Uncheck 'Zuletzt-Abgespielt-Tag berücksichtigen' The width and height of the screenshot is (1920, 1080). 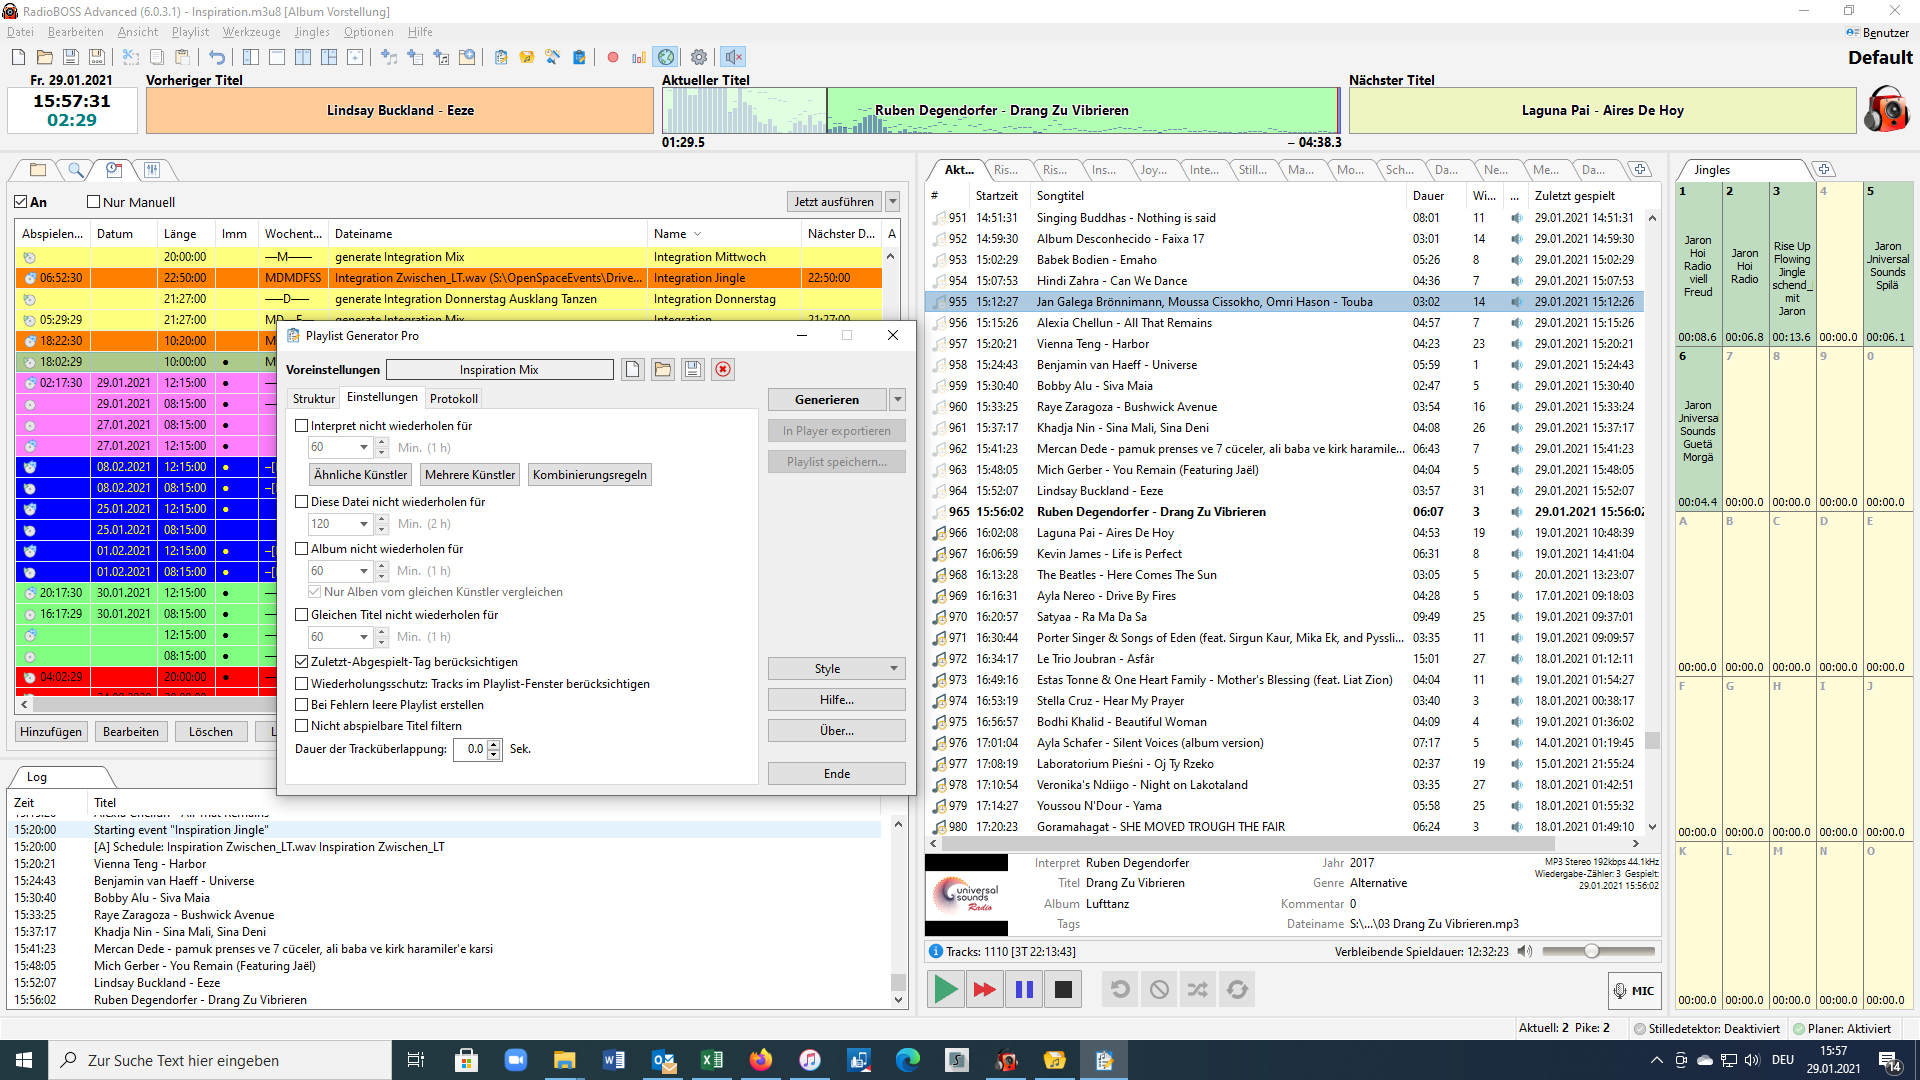point(301,661)
